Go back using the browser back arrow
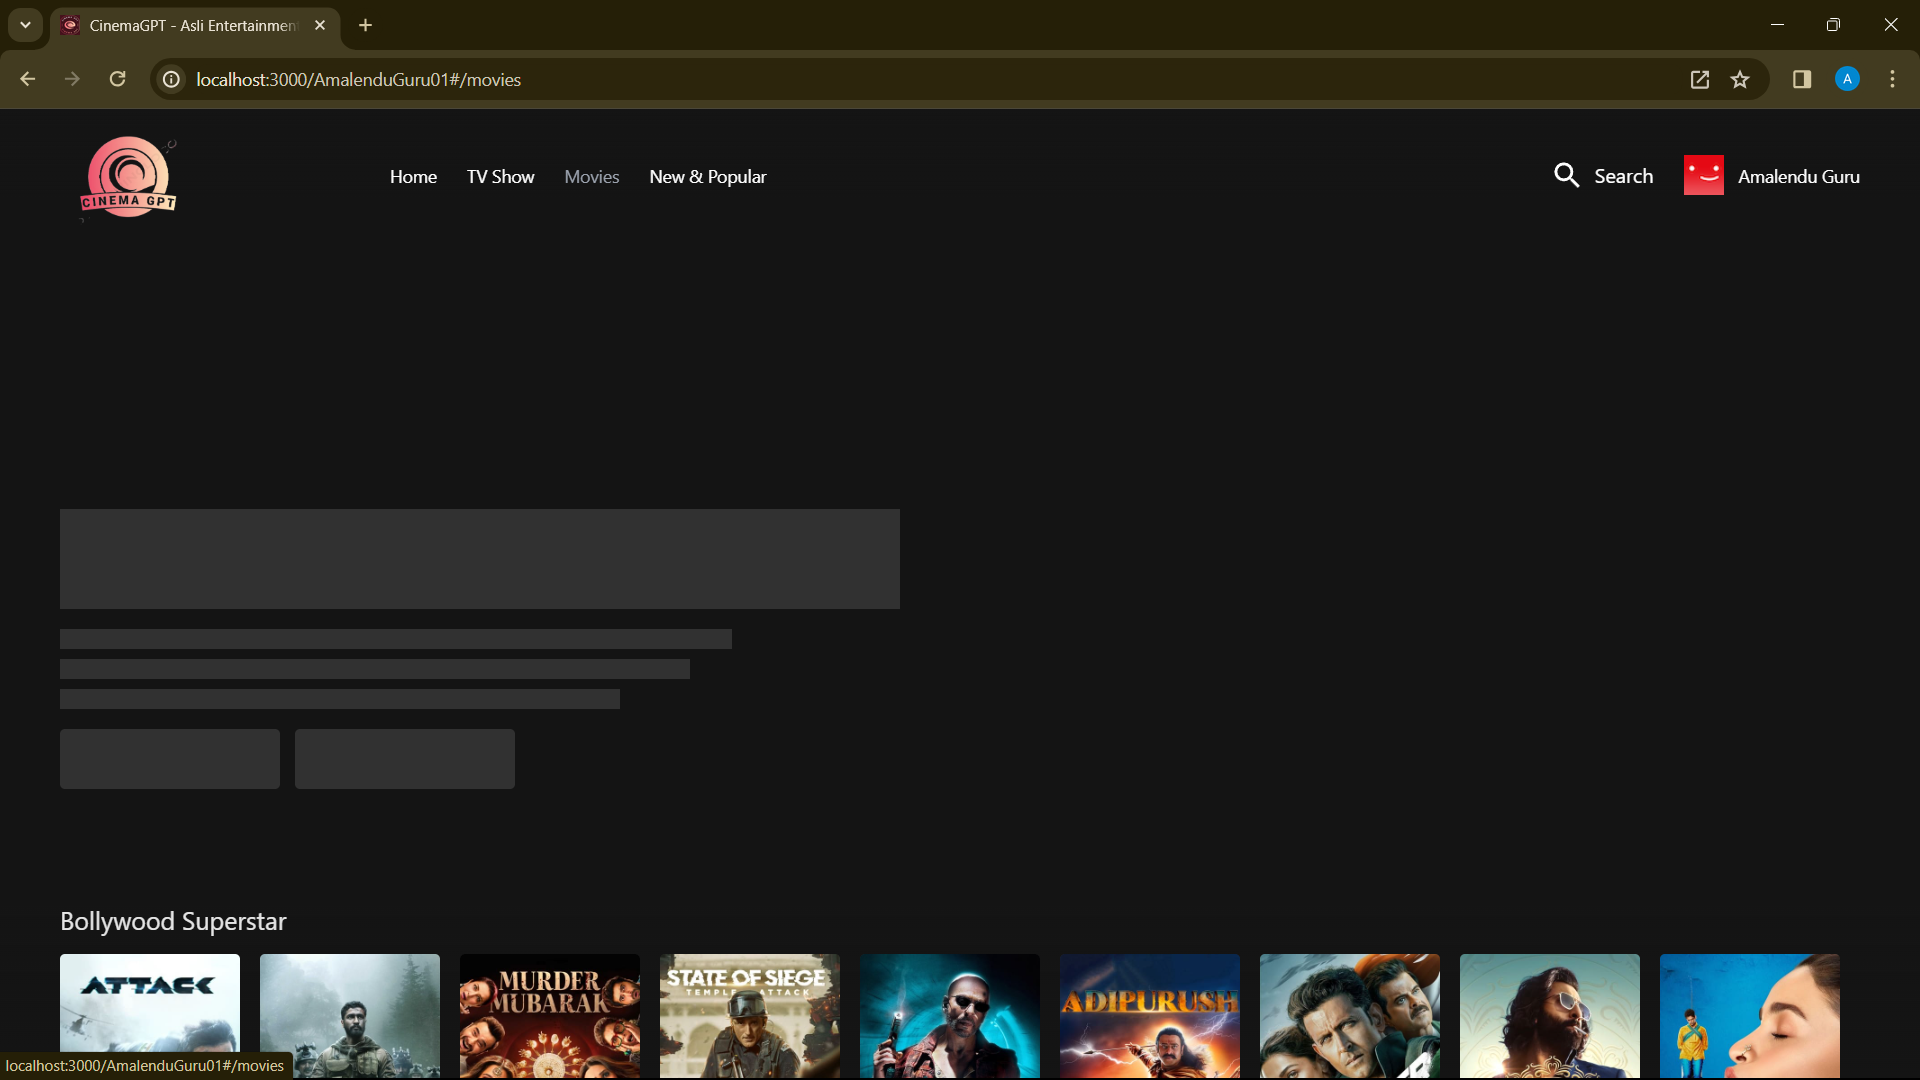 pos(28,79)
